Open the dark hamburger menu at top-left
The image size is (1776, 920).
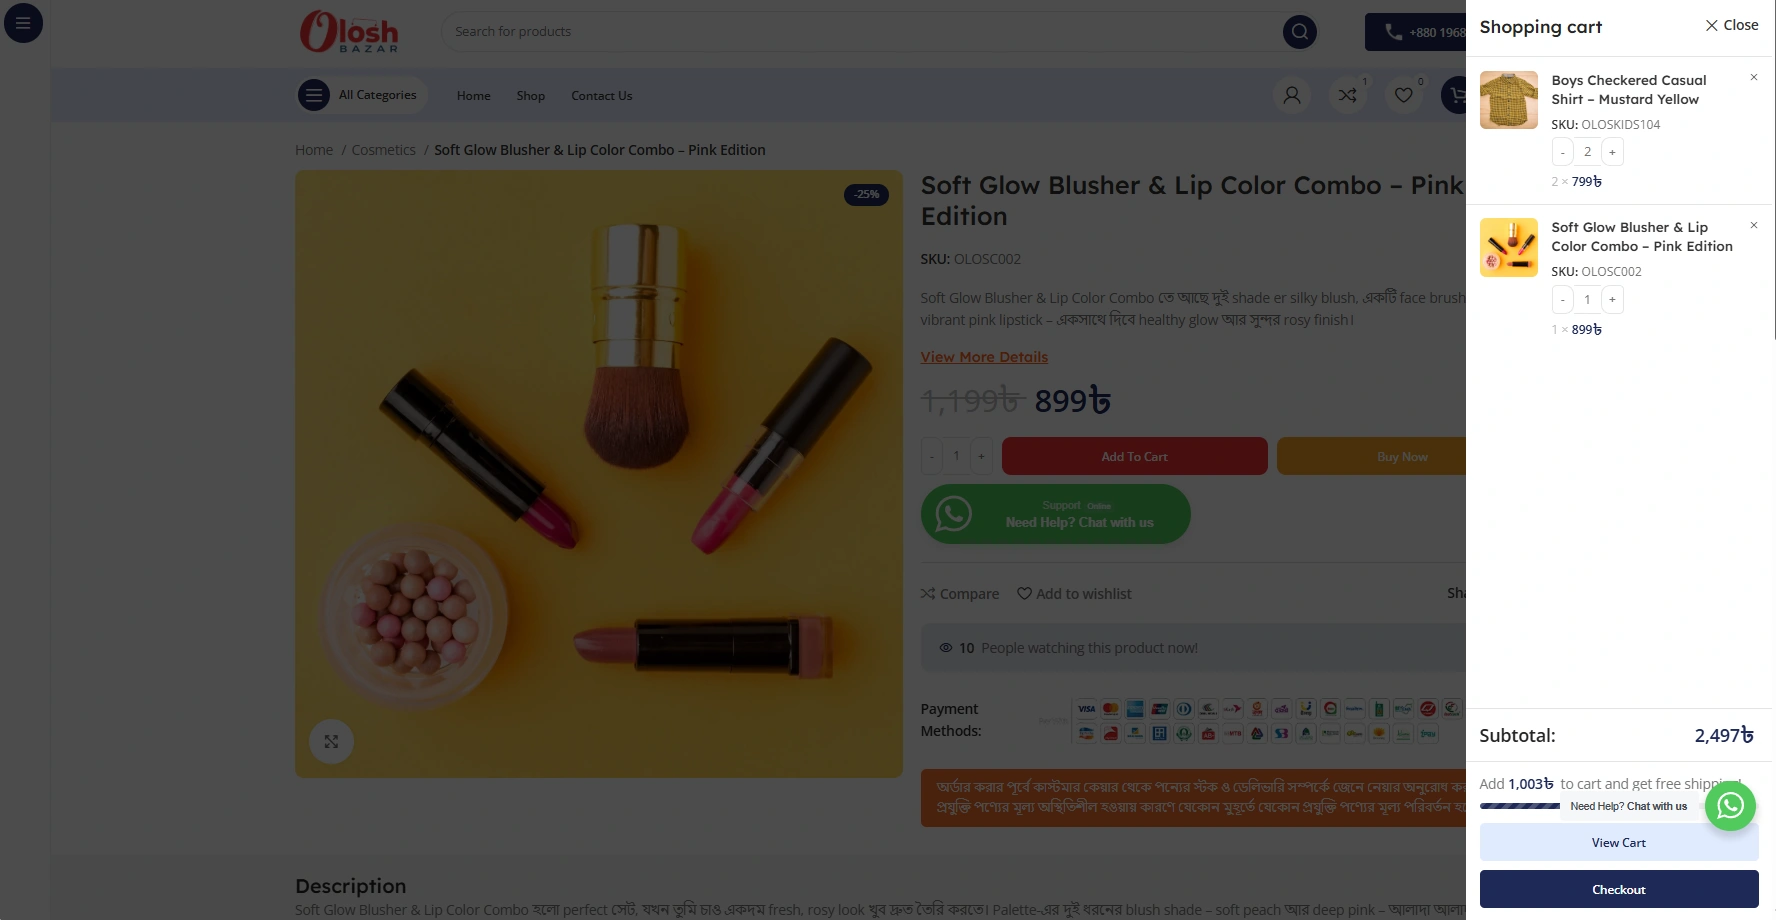point(23,23)
